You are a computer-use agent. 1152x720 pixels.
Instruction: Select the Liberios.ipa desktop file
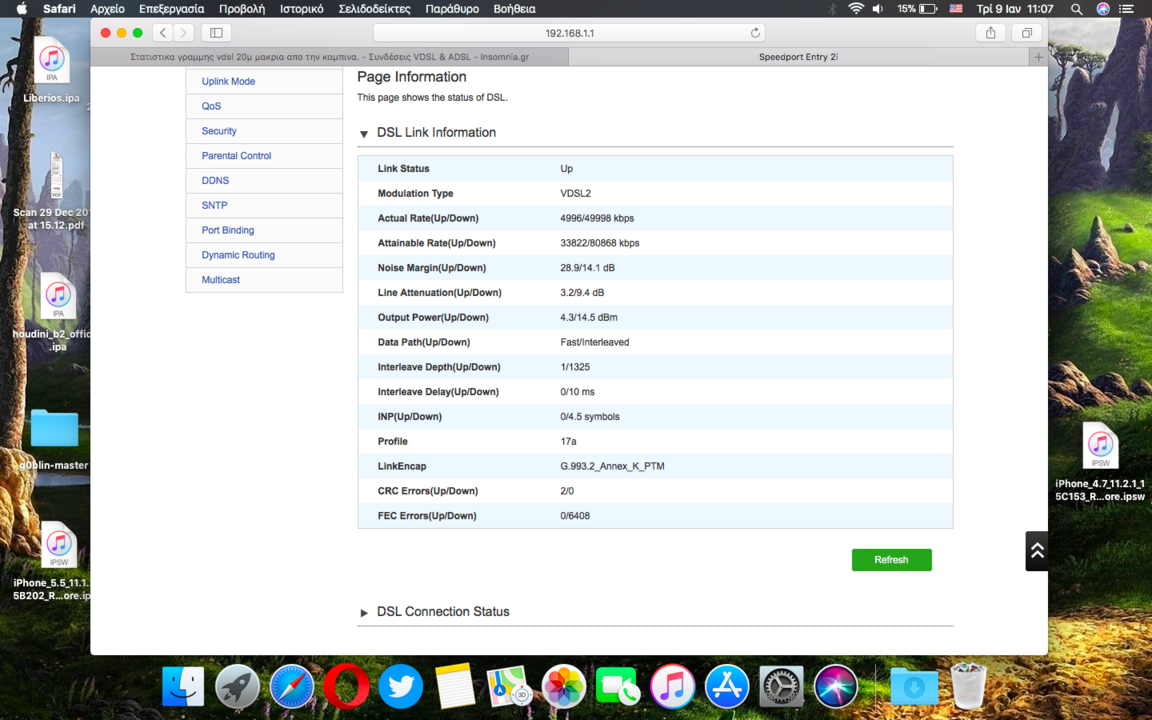pos(51,70)
